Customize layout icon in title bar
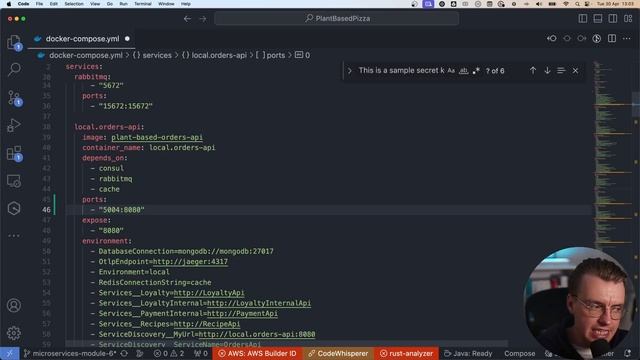Viewport: 640px width, 360px height. 628,18
